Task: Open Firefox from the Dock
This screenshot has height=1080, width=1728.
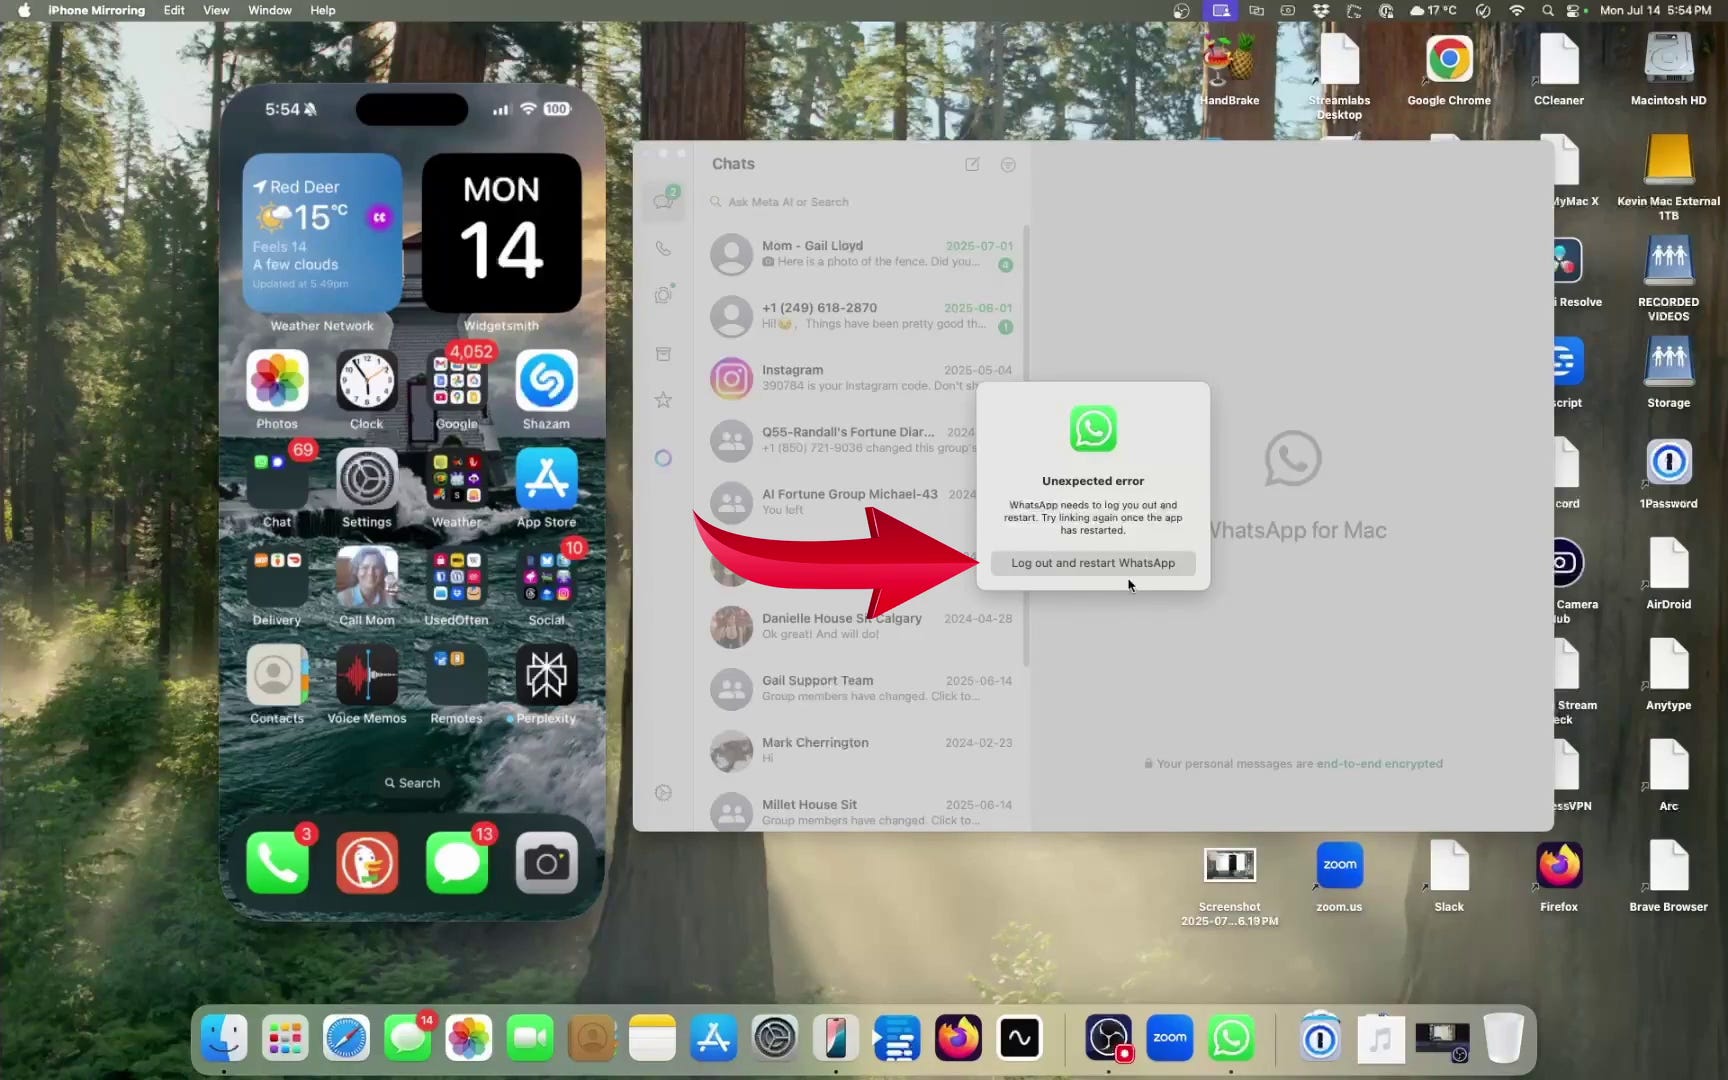Action: tap(958, 1038)
